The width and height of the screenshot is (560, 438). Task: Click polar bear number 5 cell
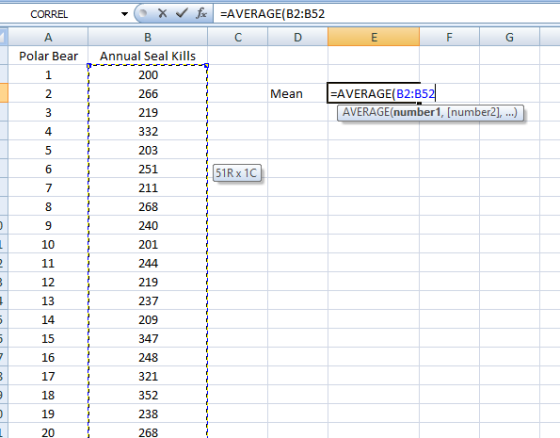(48, 150)
